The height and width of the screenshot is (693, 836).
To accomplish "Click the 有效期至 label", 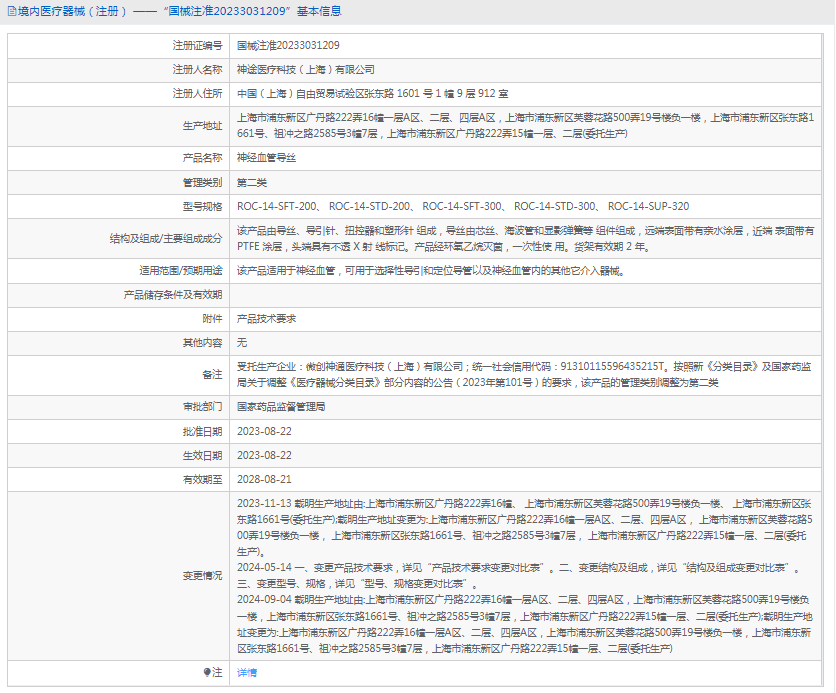I will (203, 480).
